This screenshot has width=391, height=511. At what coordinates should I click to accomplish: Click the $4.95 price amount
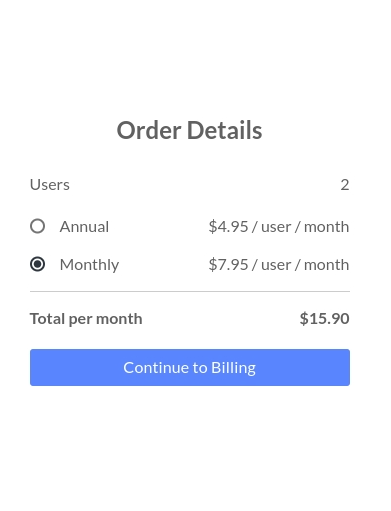(228, 227)
